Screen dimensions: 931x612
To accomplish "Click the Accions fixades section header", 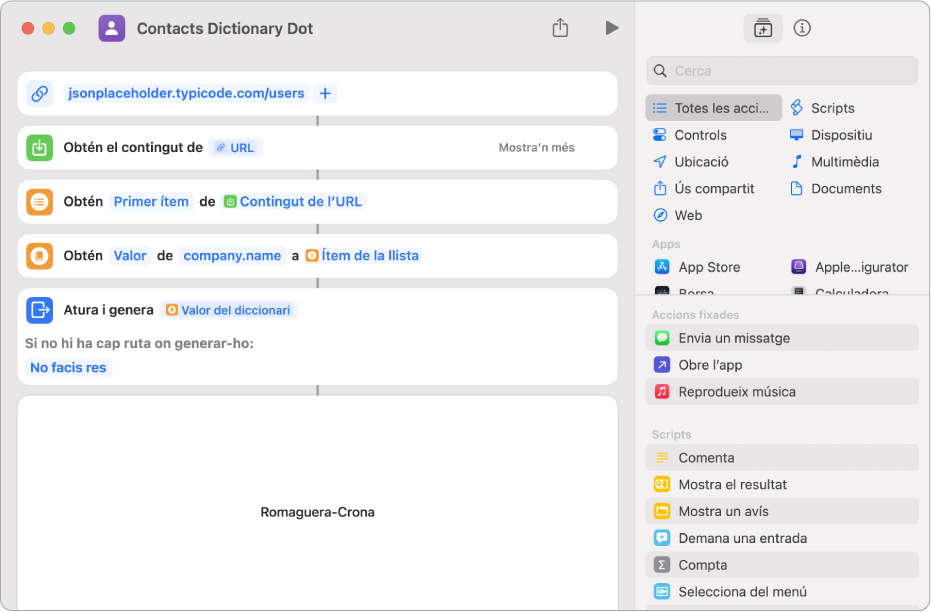I will (x=695, y=315).
